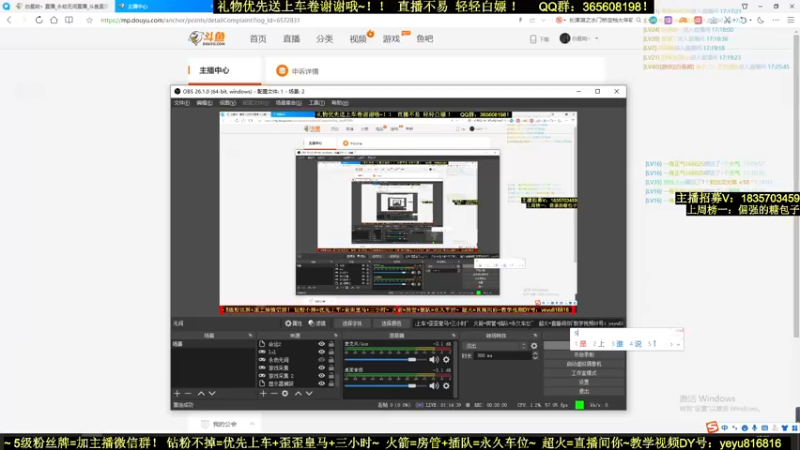Toggle browser night mode moon icon

(x=761, y=20)
